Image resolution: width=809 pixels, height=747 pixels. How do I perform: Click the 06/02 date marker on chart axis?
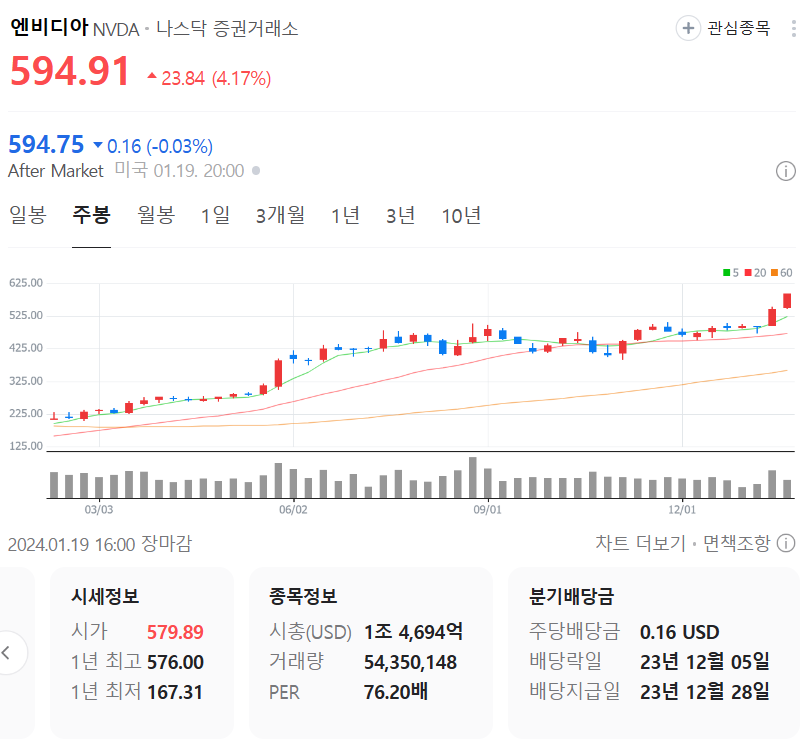293,510
